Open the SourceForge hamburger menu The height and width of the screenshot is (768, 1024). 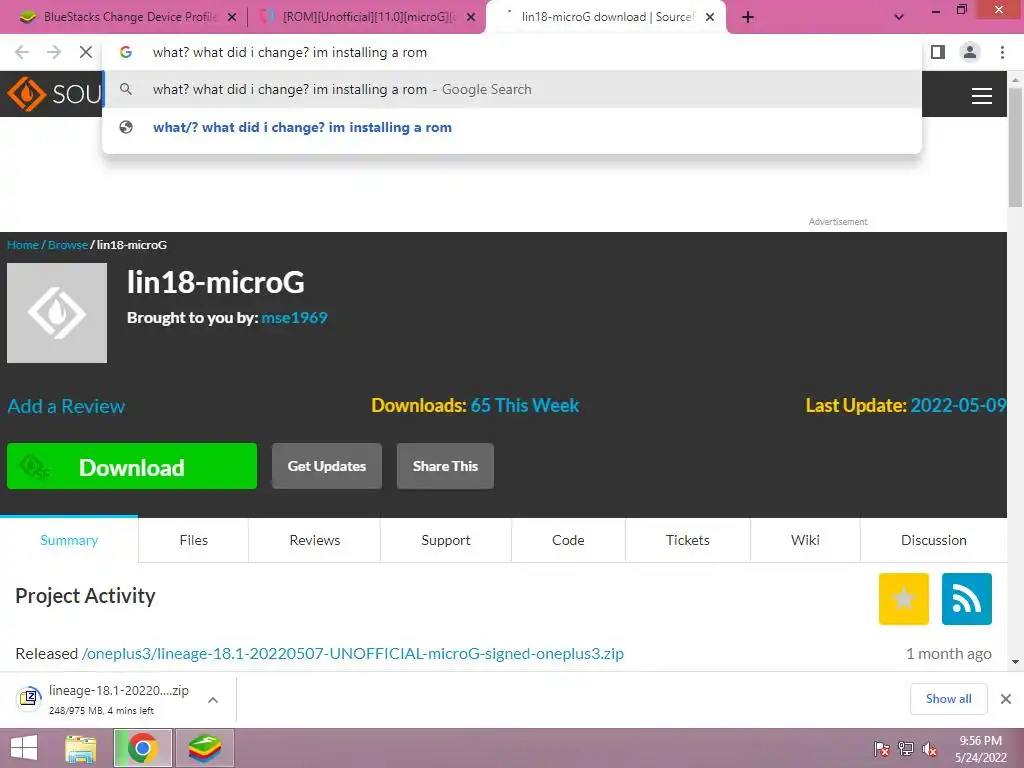tap(982, 96)
